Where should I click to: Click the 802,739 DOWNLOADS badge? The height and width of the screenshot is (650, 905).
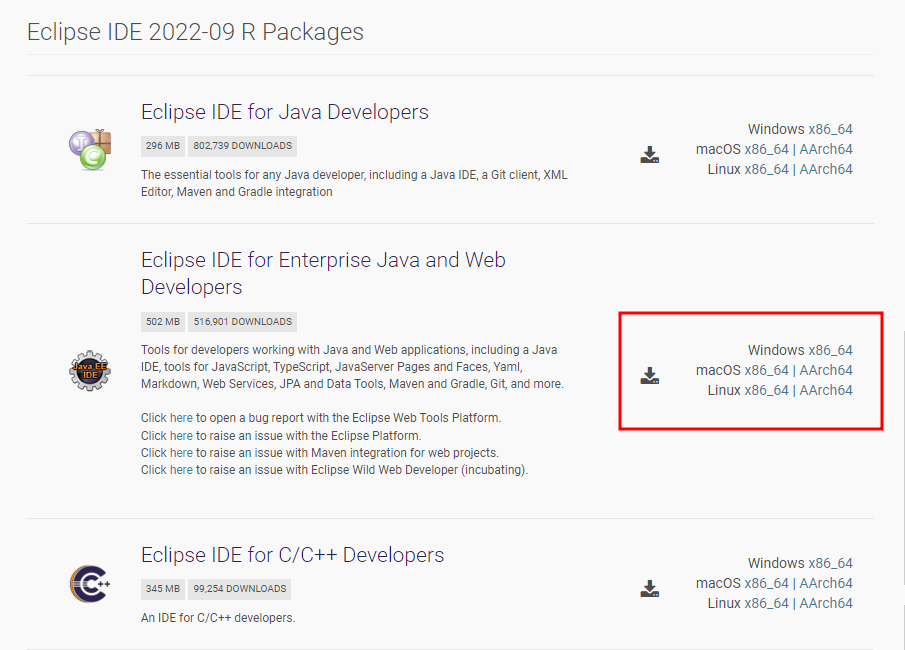(x=242, y=146)
